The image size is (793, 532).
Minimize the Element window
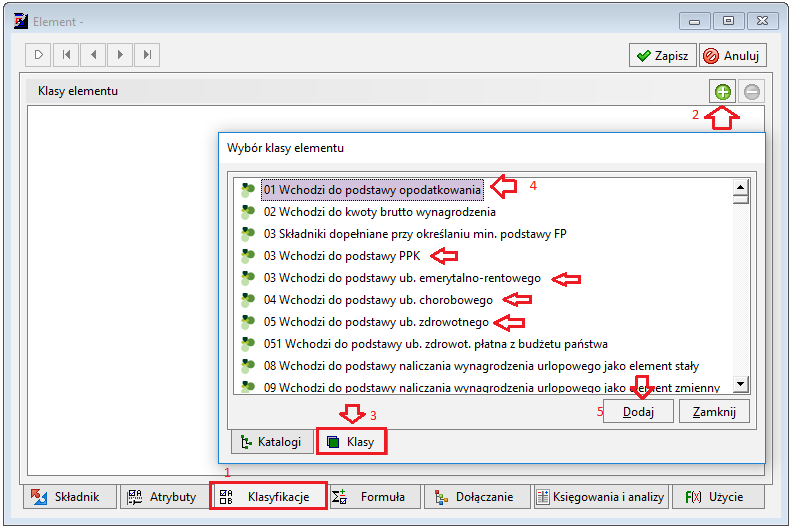[x=694, y=21]
